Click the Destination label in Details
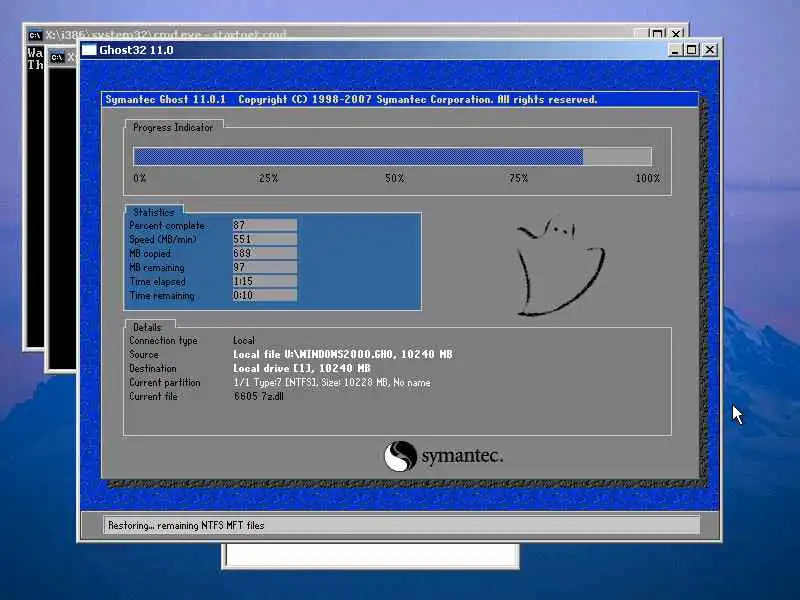Screen dimensions: 800x600 click(x=153, y=368)
